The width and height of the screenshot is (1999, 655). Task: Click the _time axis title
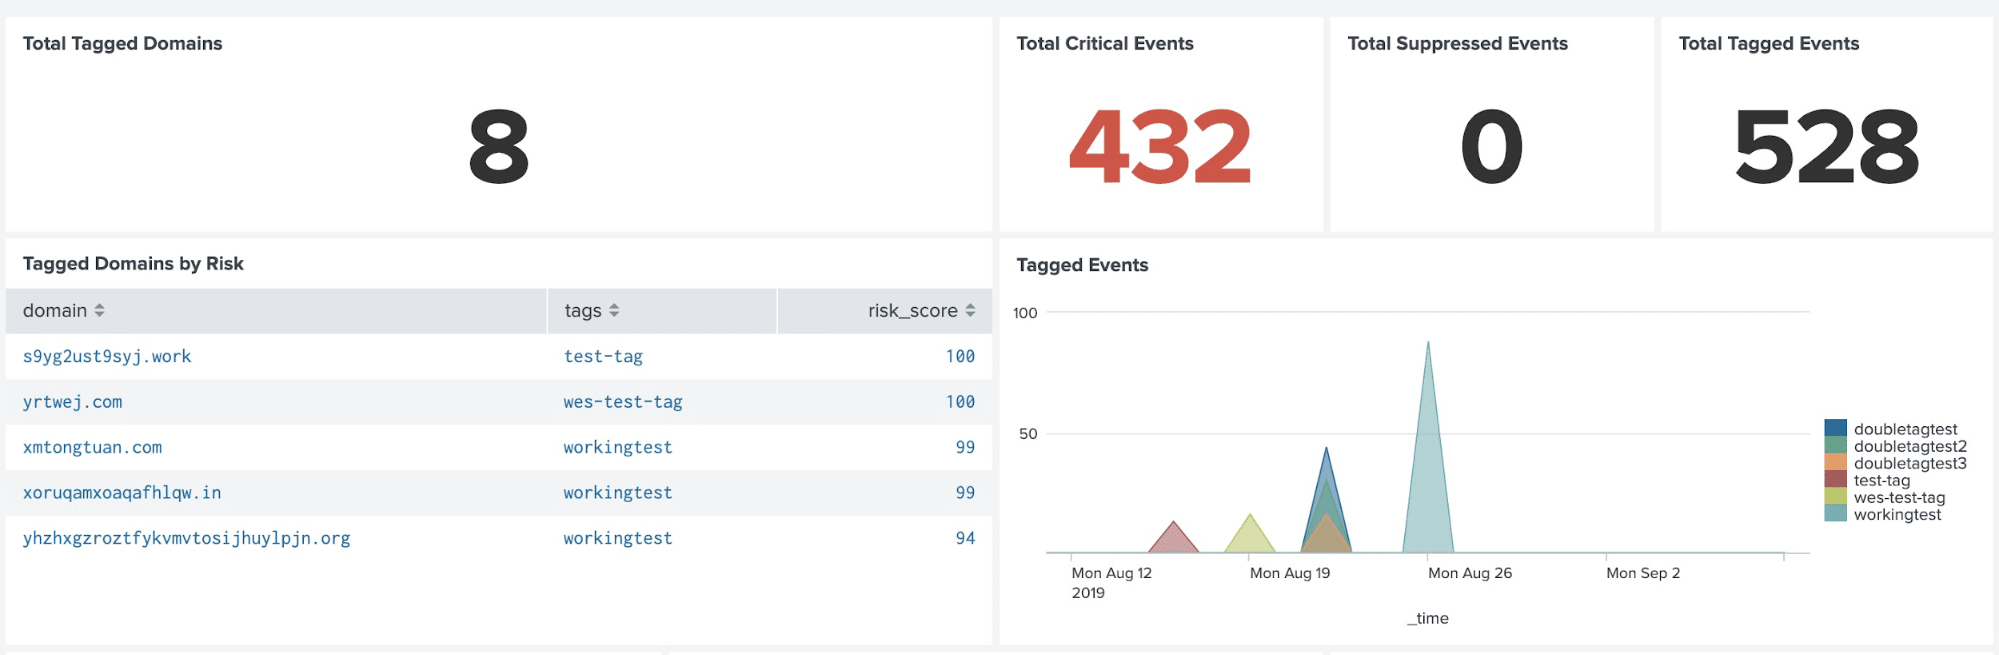(1427, 618)
